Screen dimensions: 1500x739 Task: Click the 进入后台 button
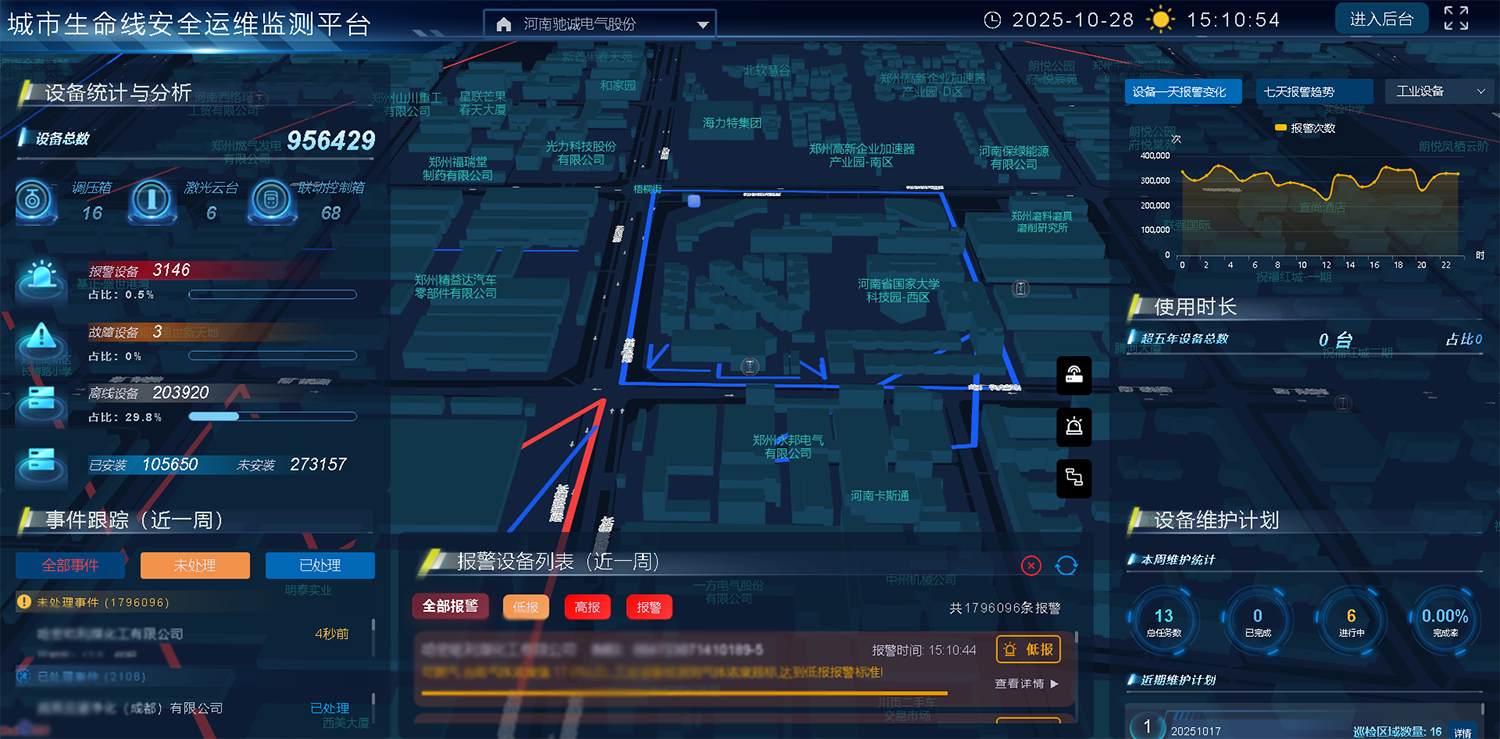[1381, 19]
